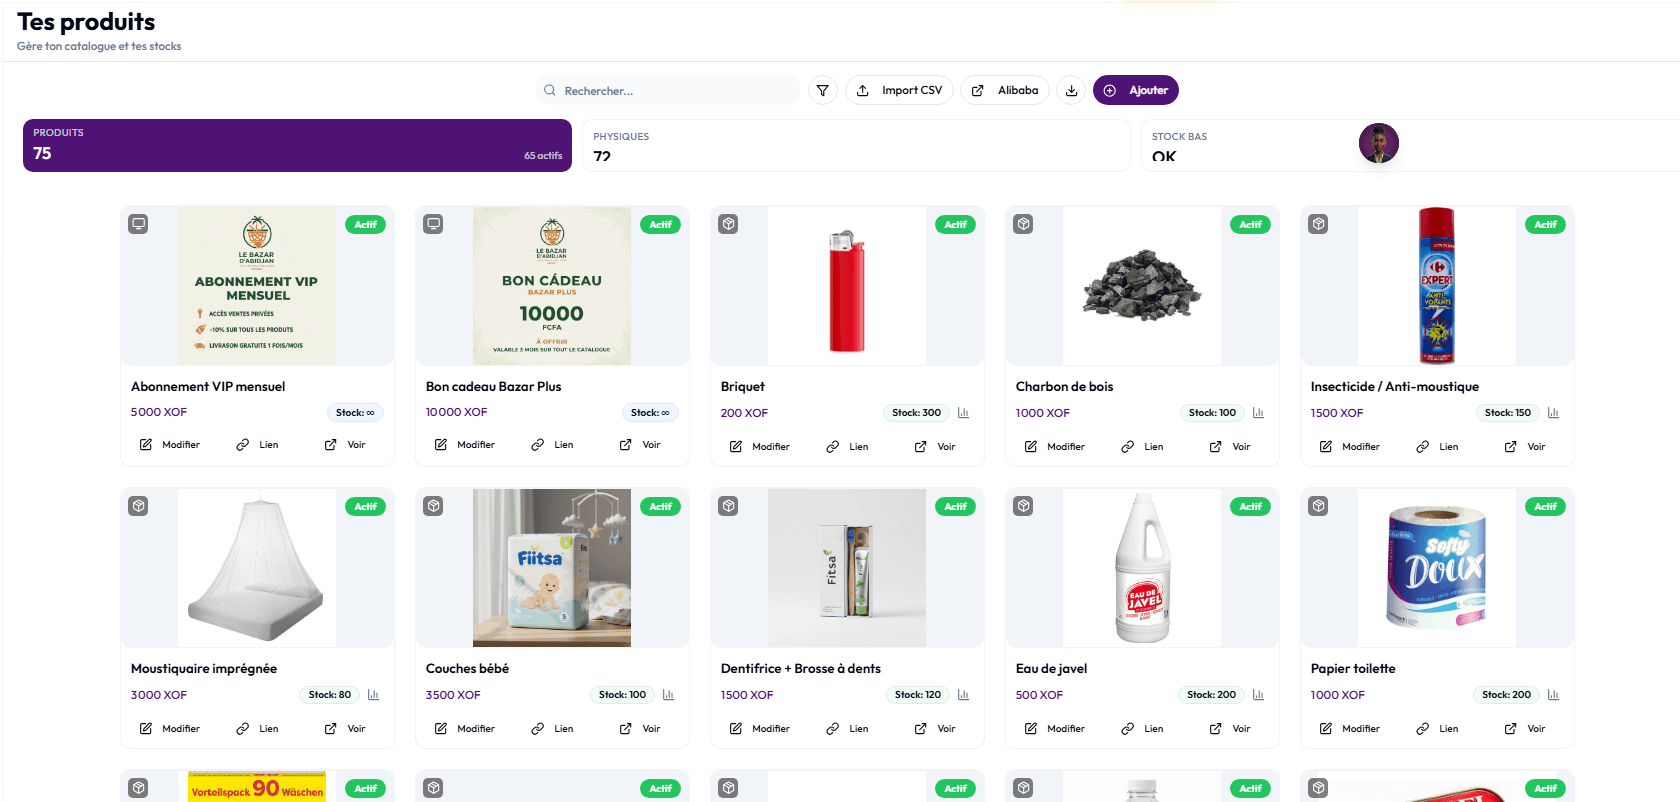Click the Actif badge on Papier toilette

[x=1545, y=506]
